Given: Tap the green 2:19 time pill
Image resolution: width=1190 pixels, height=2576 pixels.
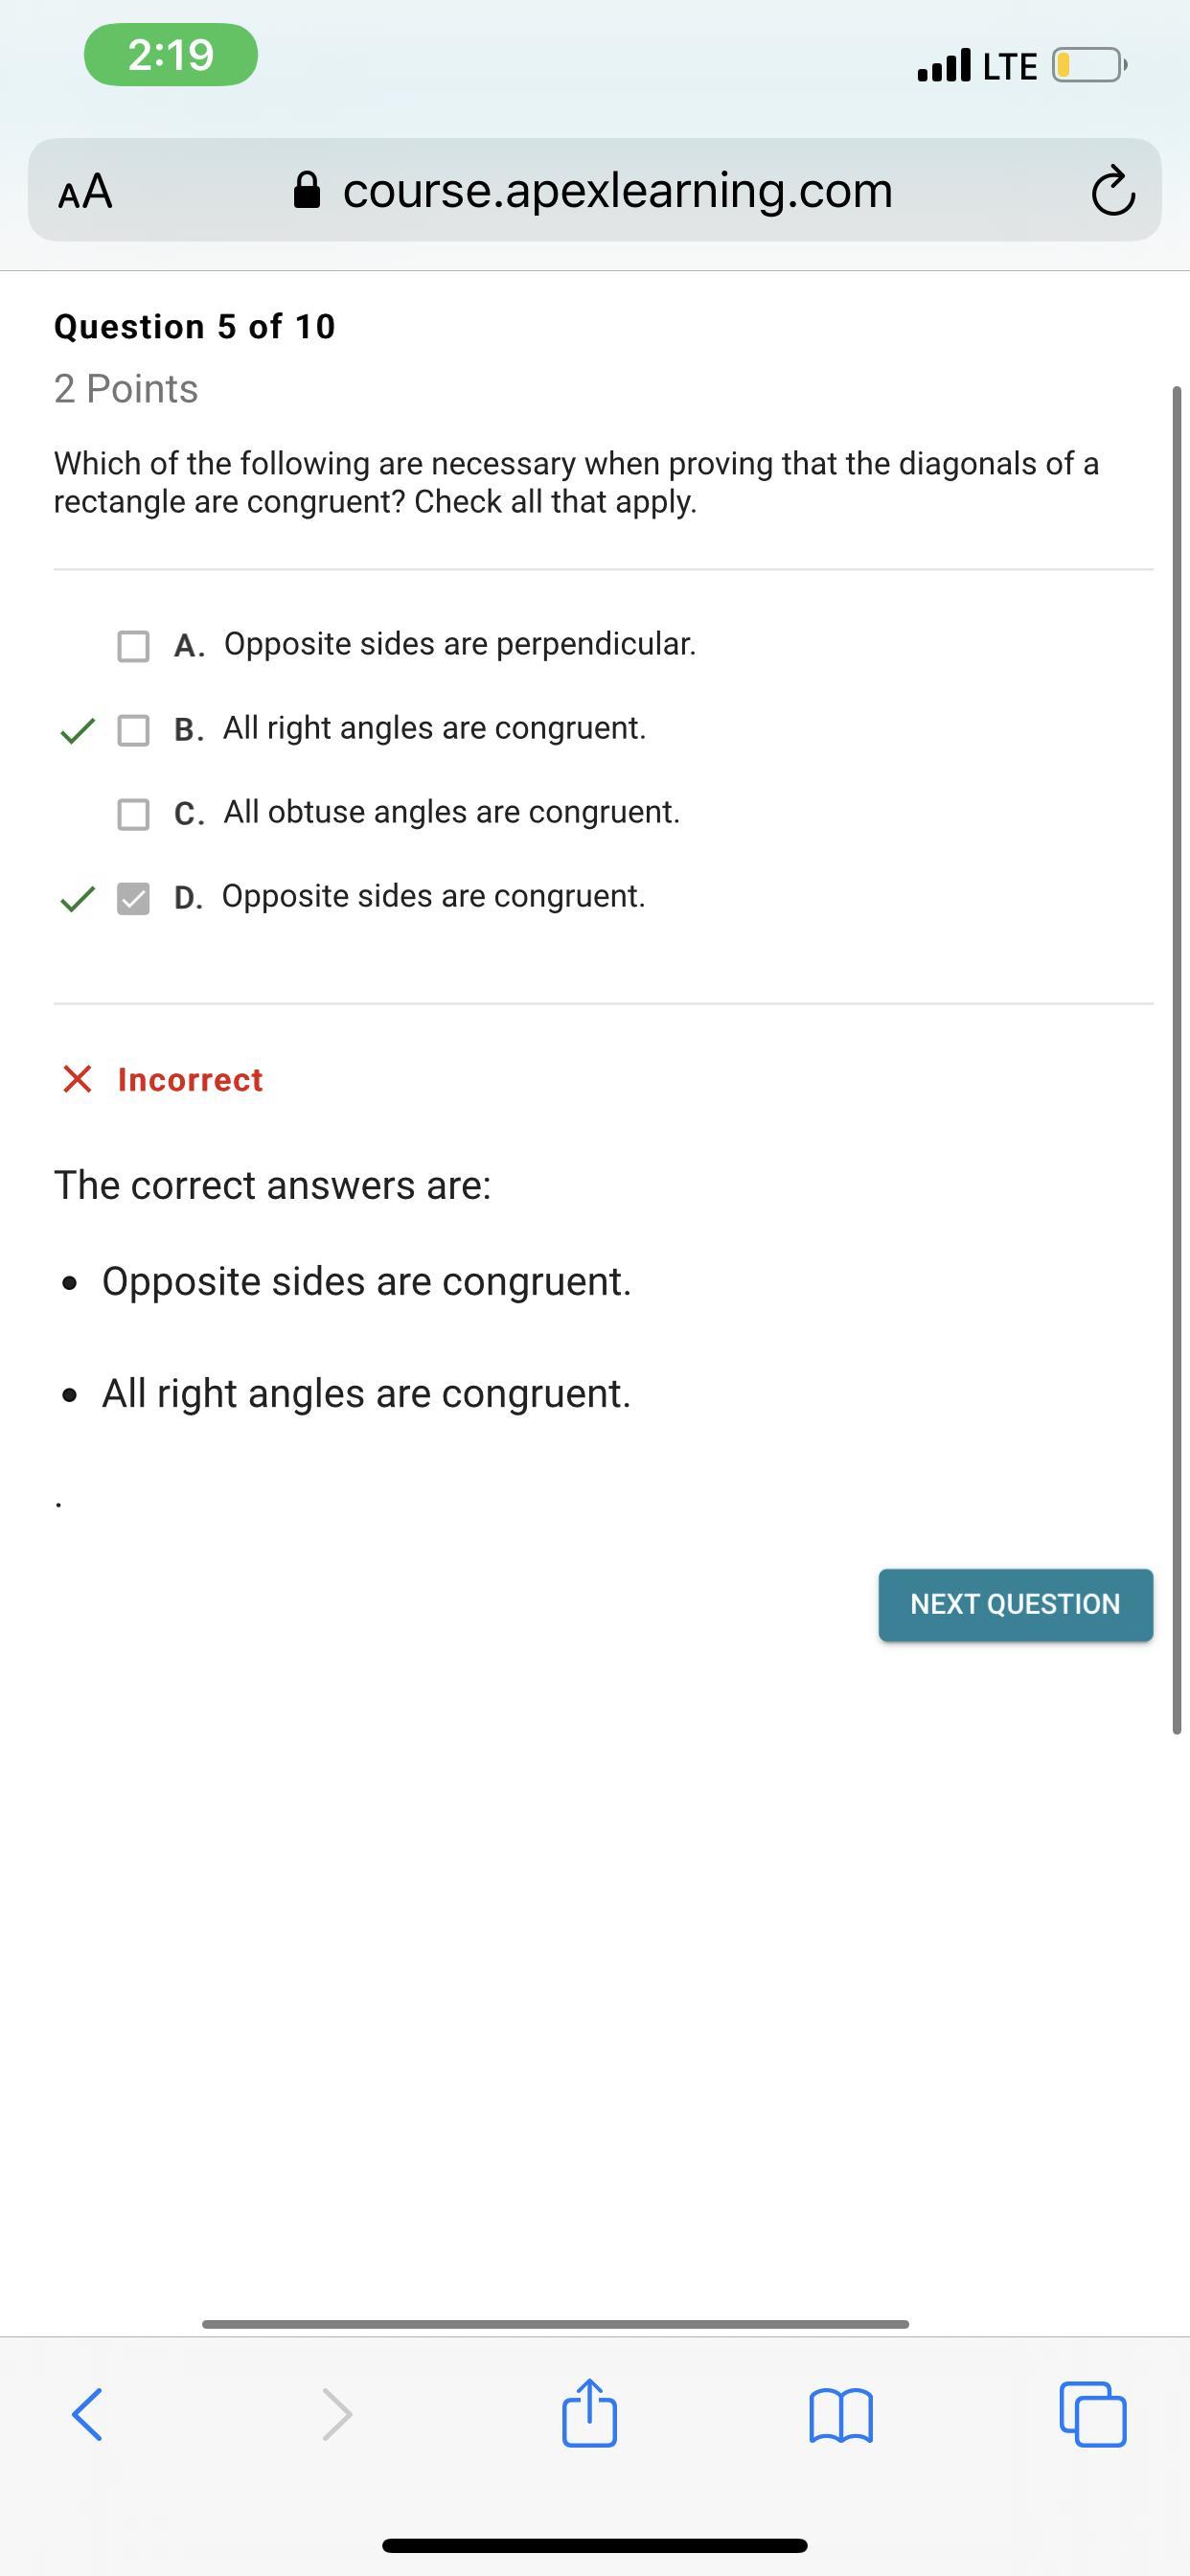Looking at the screenshot, I should coord(171,54).
